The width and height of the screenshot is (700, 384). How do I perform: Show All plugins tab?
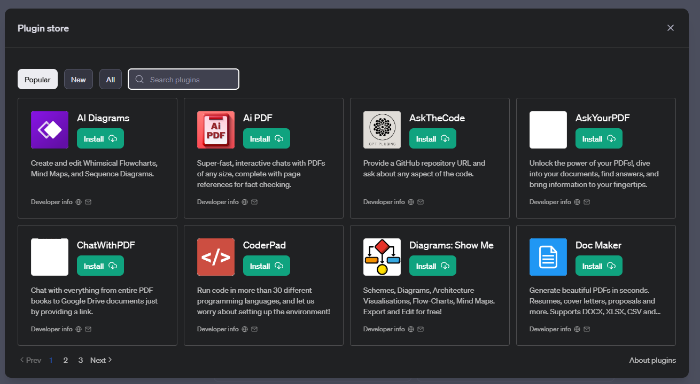110,79
